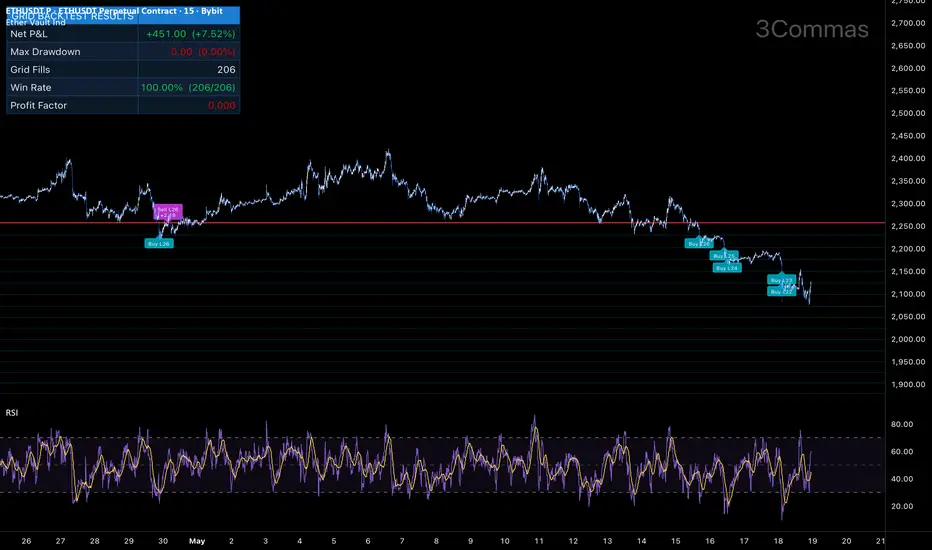Click the Buy L22 grid marker

(782, 291)
